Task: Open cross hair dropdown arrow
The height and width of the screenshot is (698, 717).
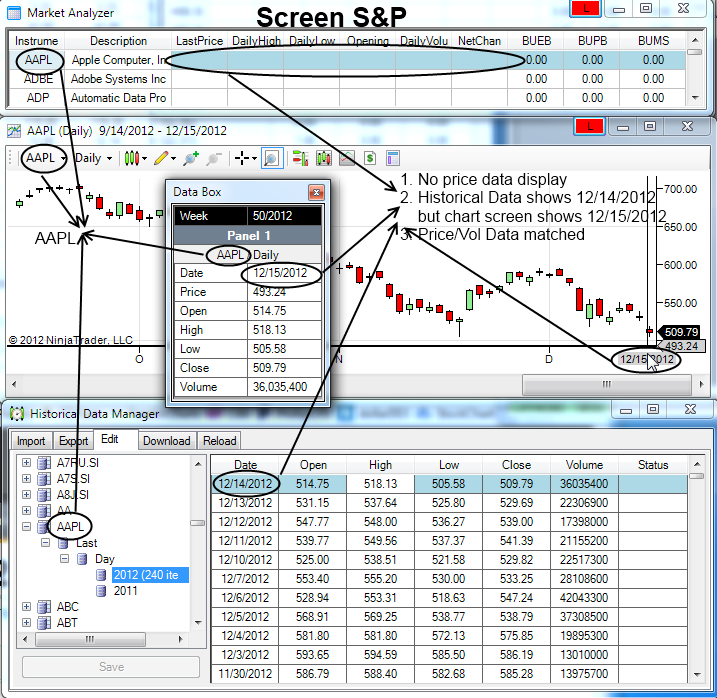Action: click(254, 159)
